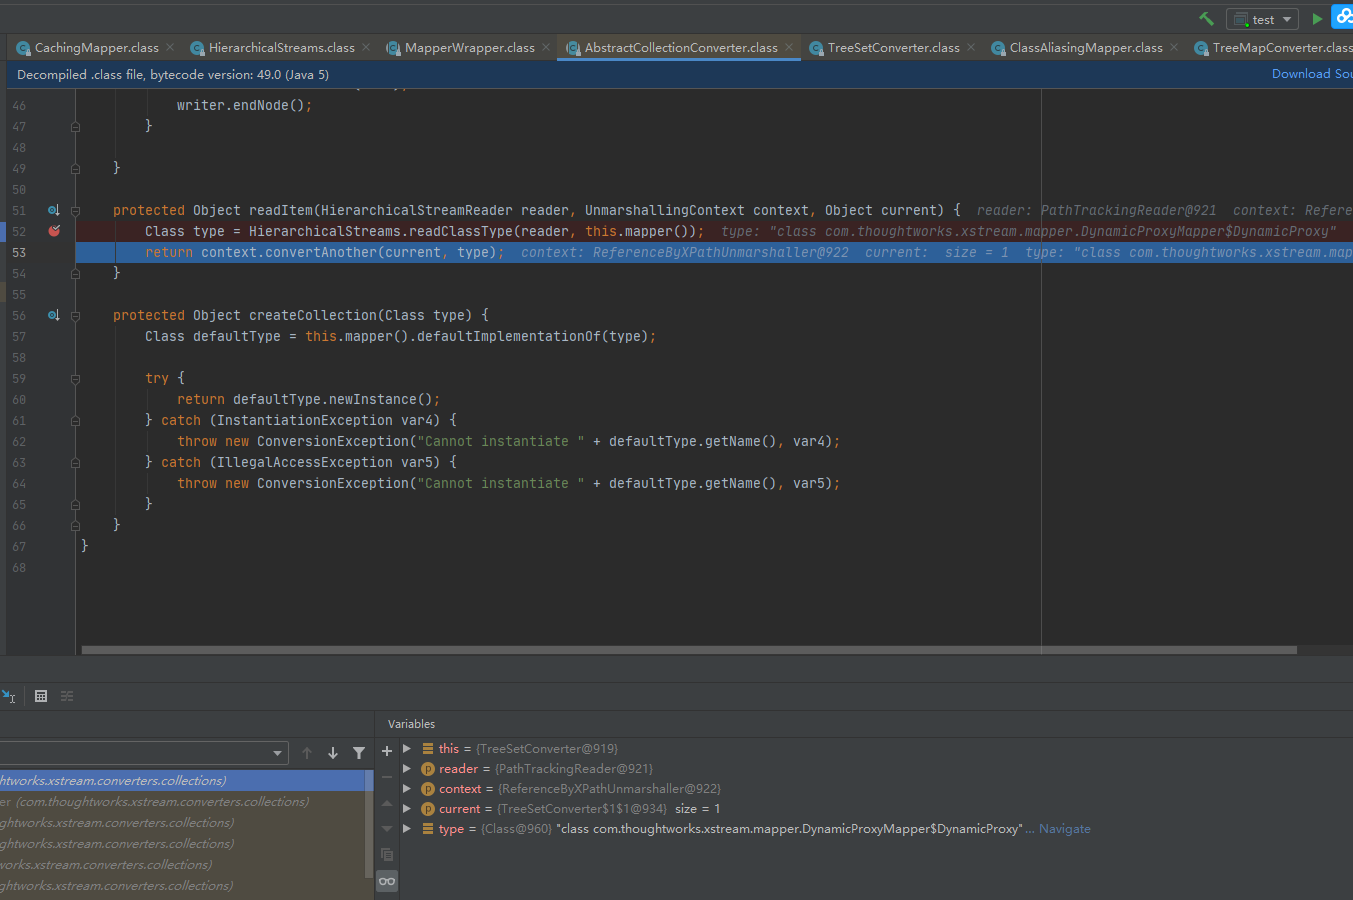The height and width of the screenshot is (900, 1353).
Task: Expand the 'type' Class variable node
Action: pos(407,828)
